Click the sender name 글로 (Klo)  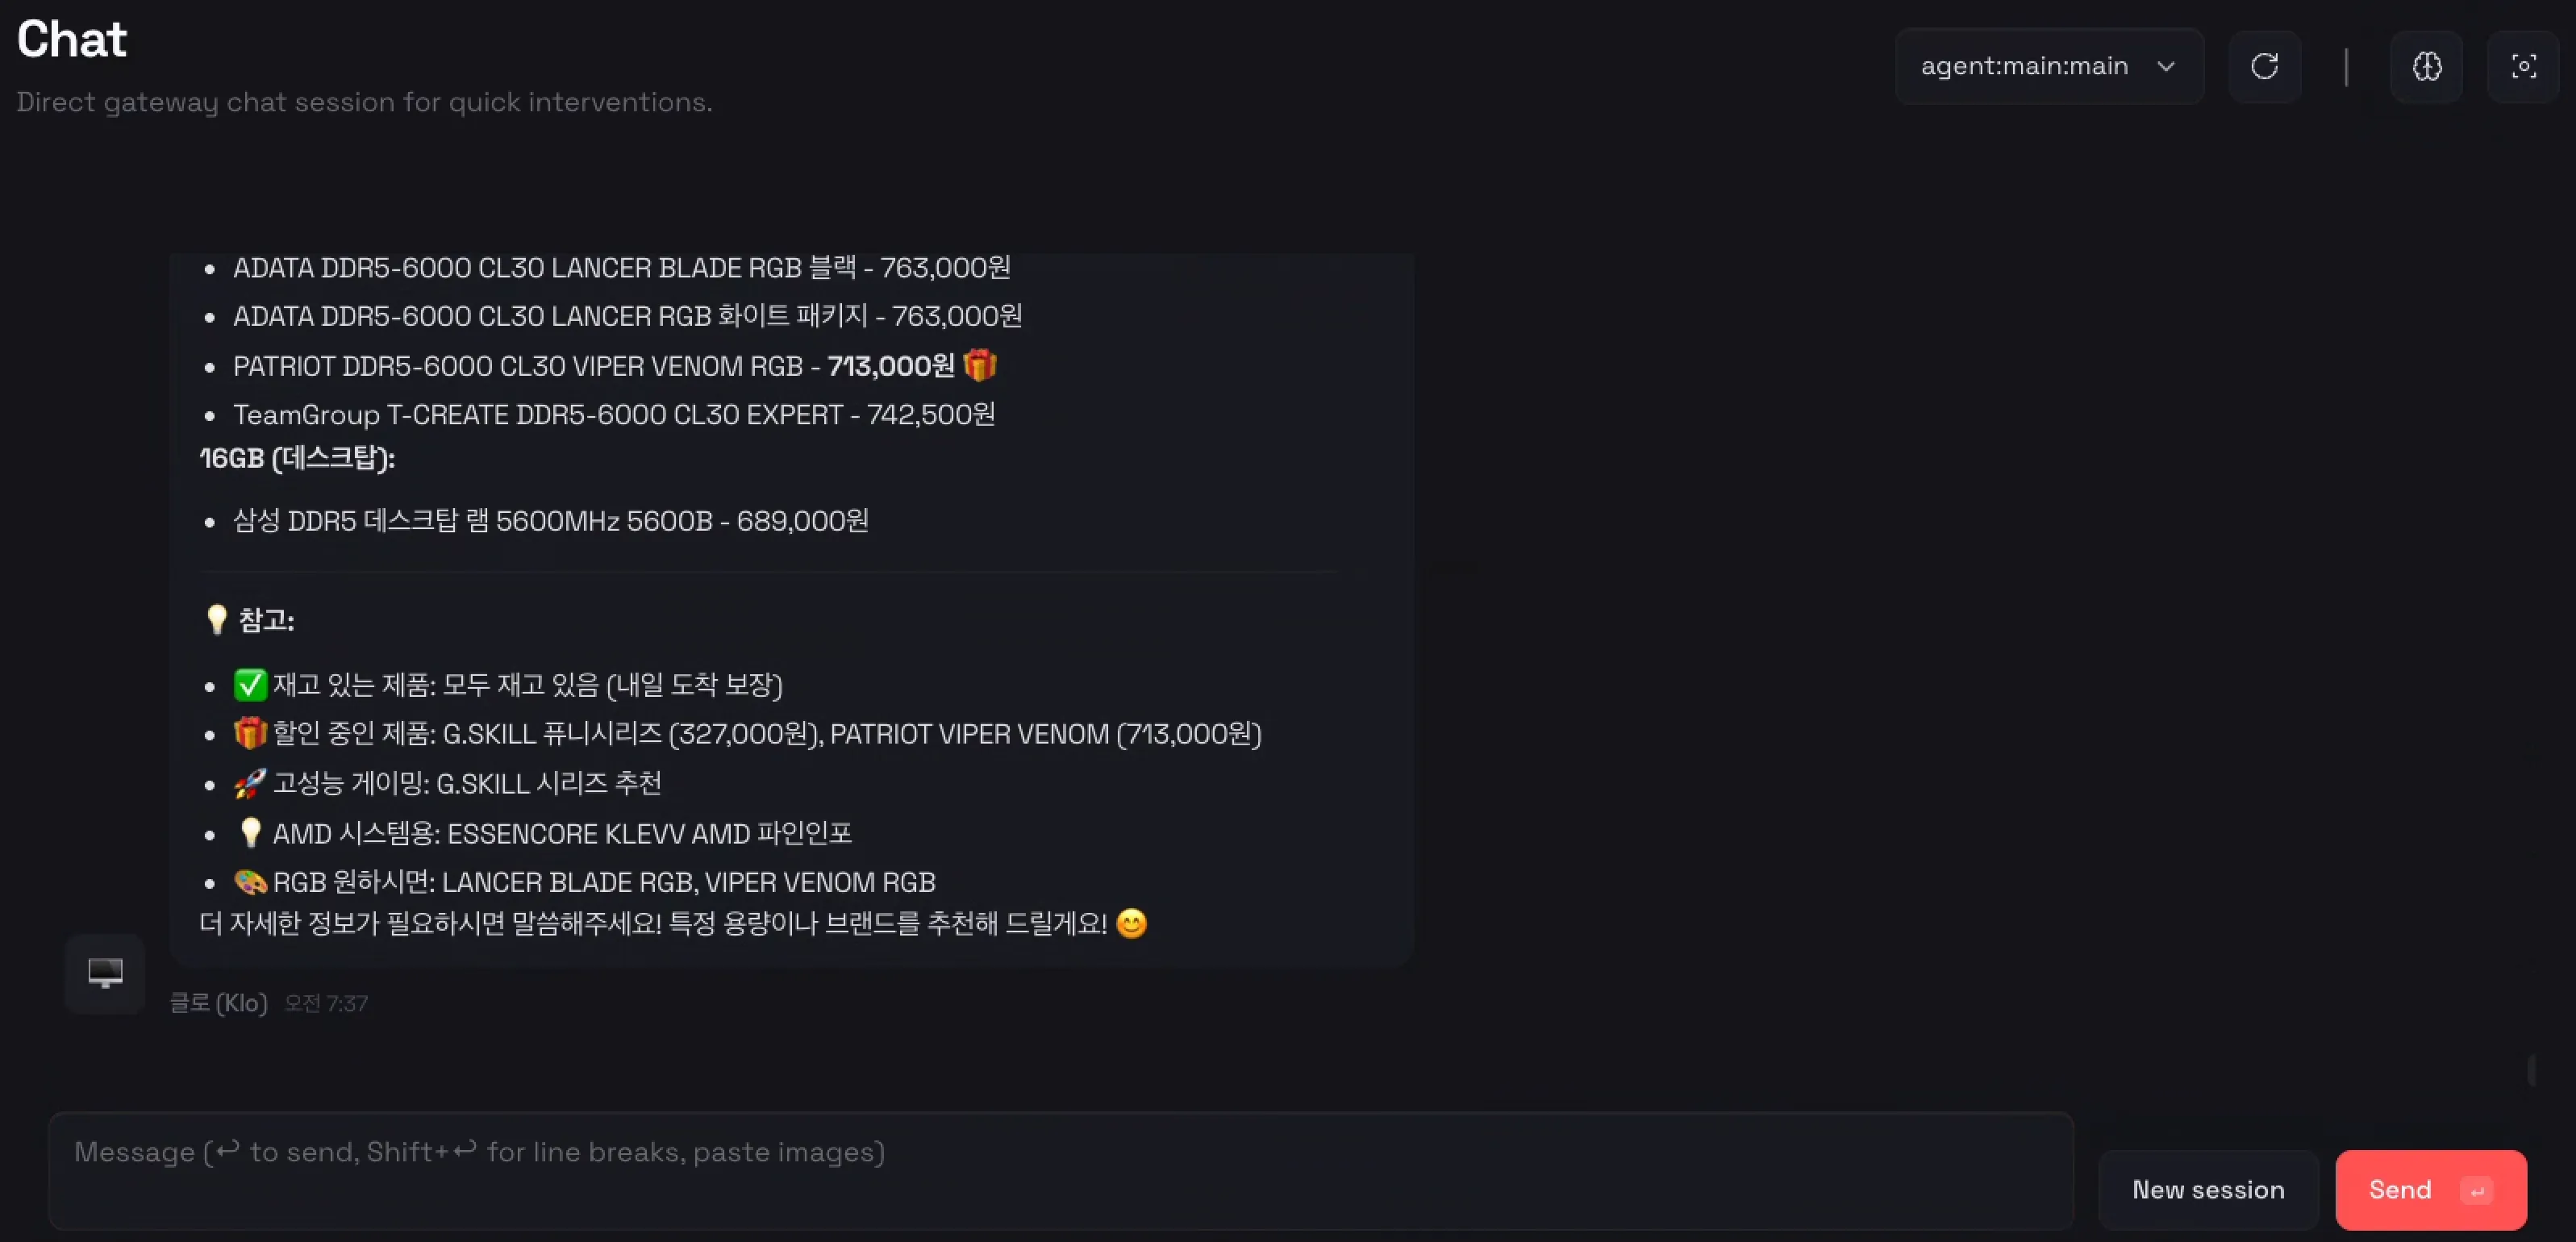tap(217, 1003)
